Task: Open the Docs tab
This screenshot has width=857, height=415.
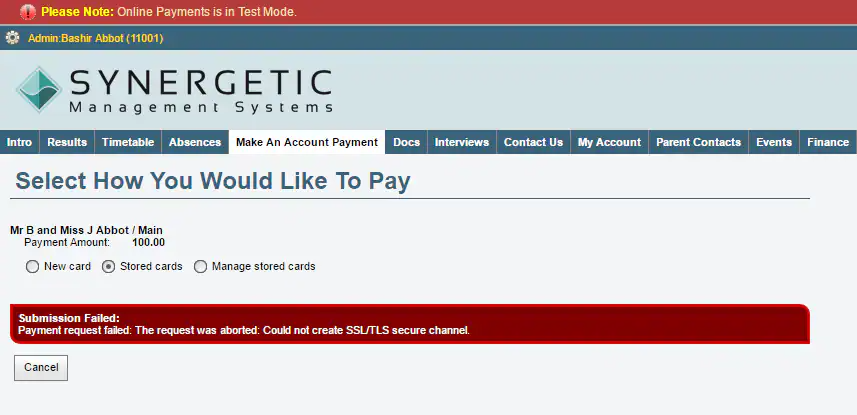Action: pos(407,142)
